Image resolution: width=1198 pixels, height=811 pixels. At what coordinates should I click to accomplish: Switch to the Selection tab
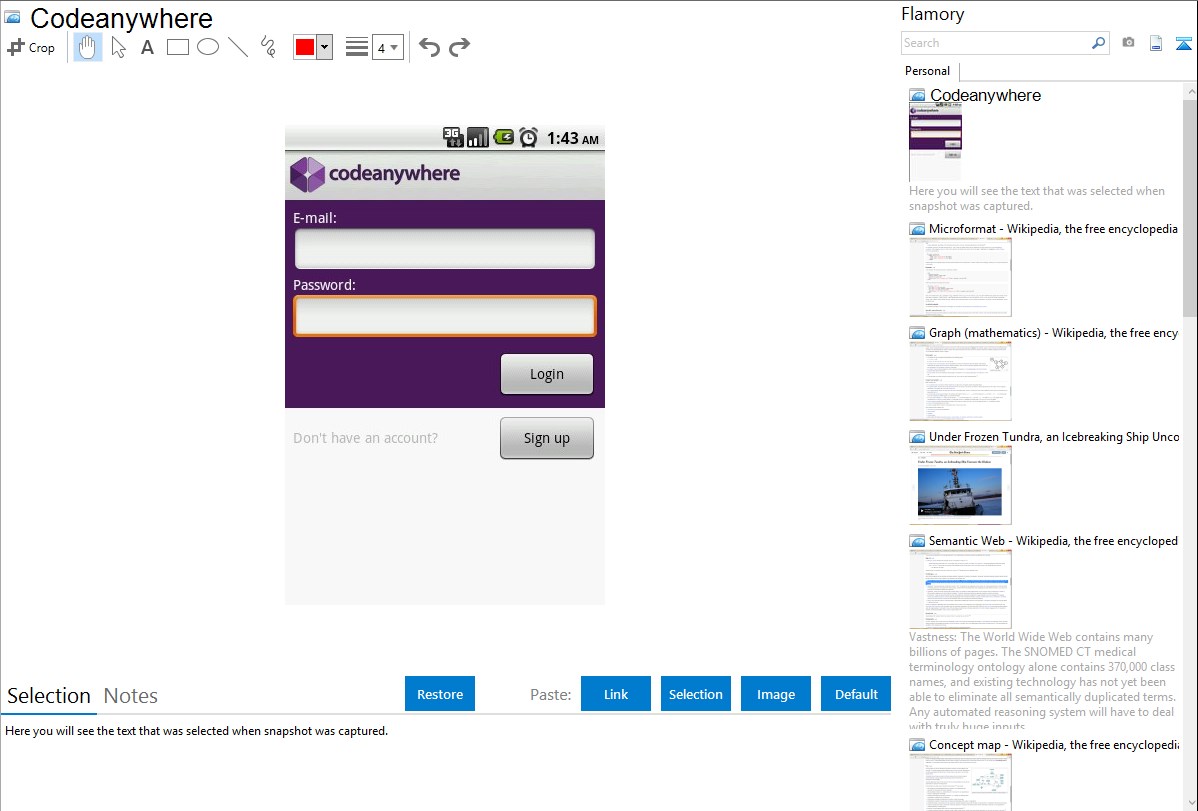[x=48, y=696]
